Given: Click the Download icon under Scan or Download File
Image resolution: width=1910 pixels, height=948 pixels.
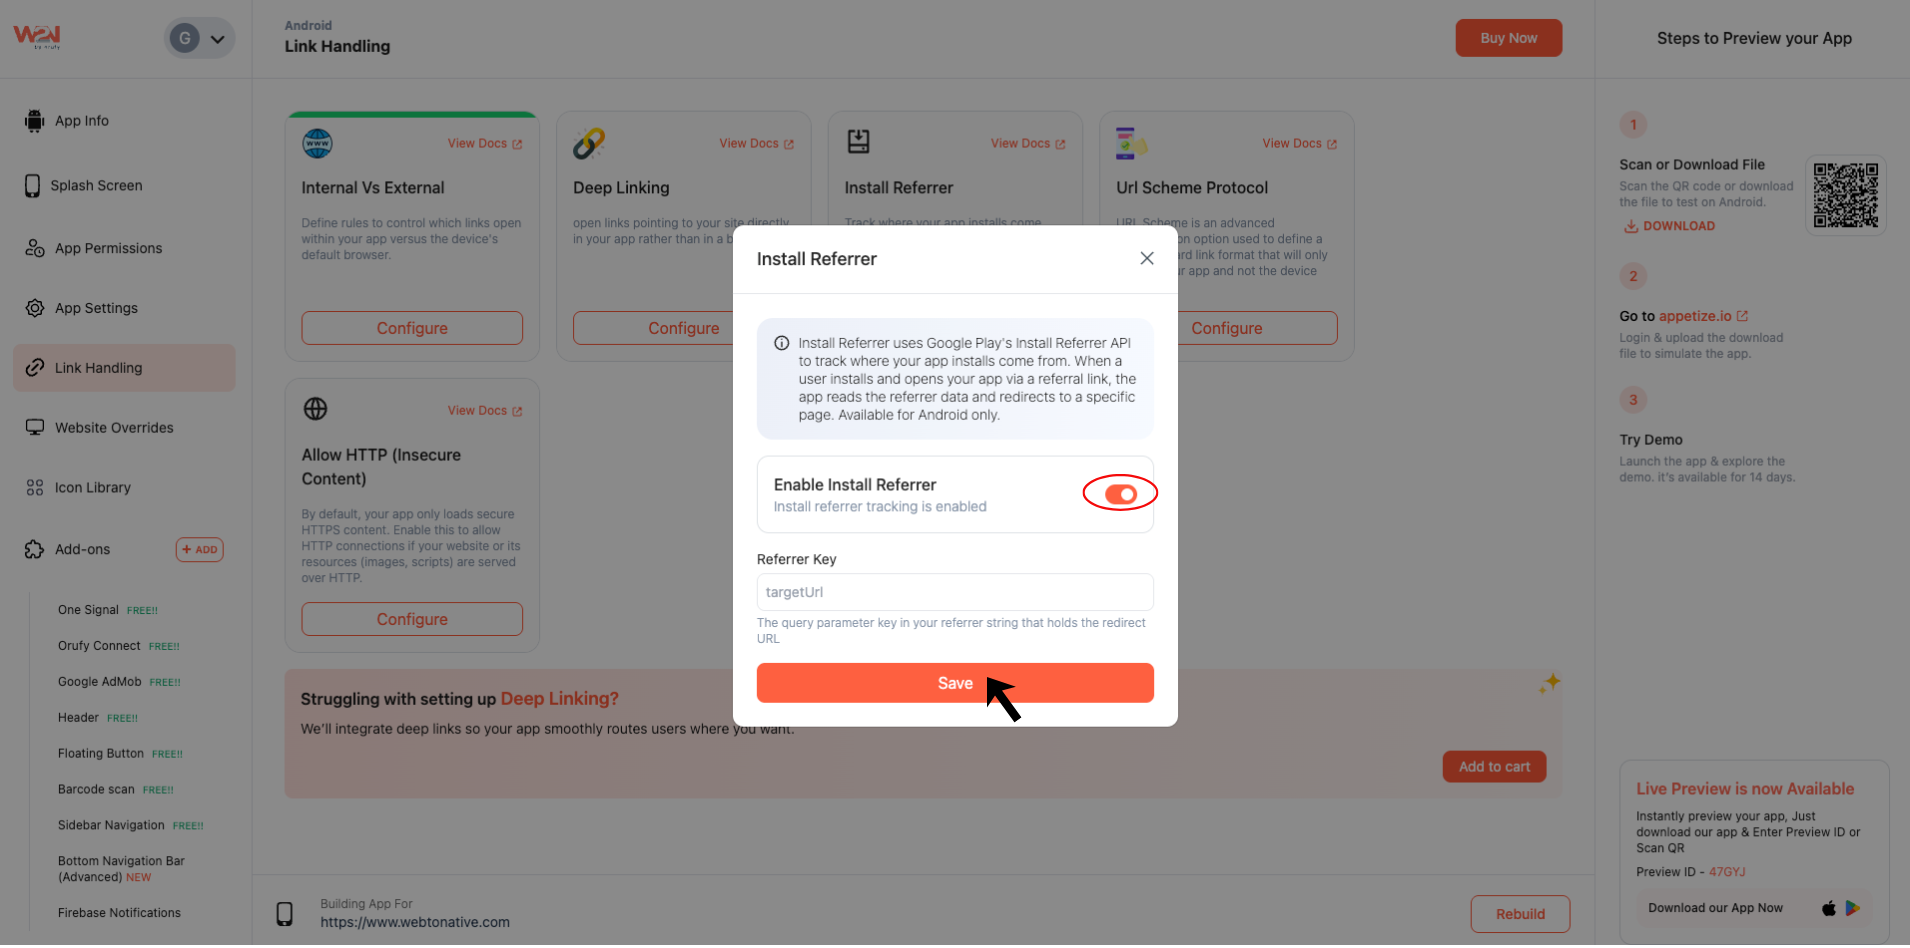Looking at the screenshot, I should [x=1630, y=226].
